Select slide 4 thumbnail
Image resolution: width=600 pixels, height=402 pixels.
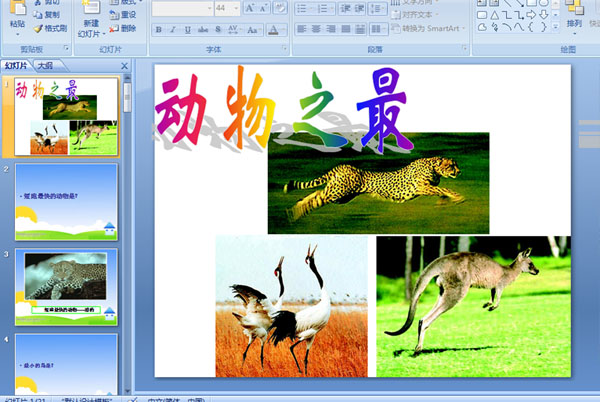66,364
